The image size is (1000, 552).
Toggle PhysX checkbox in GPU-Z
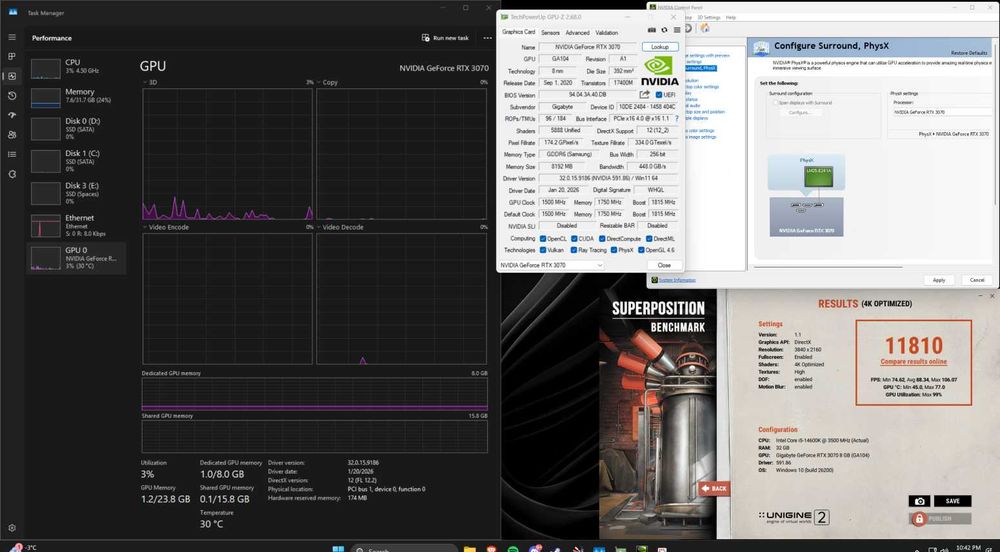[x=614, y=250]
